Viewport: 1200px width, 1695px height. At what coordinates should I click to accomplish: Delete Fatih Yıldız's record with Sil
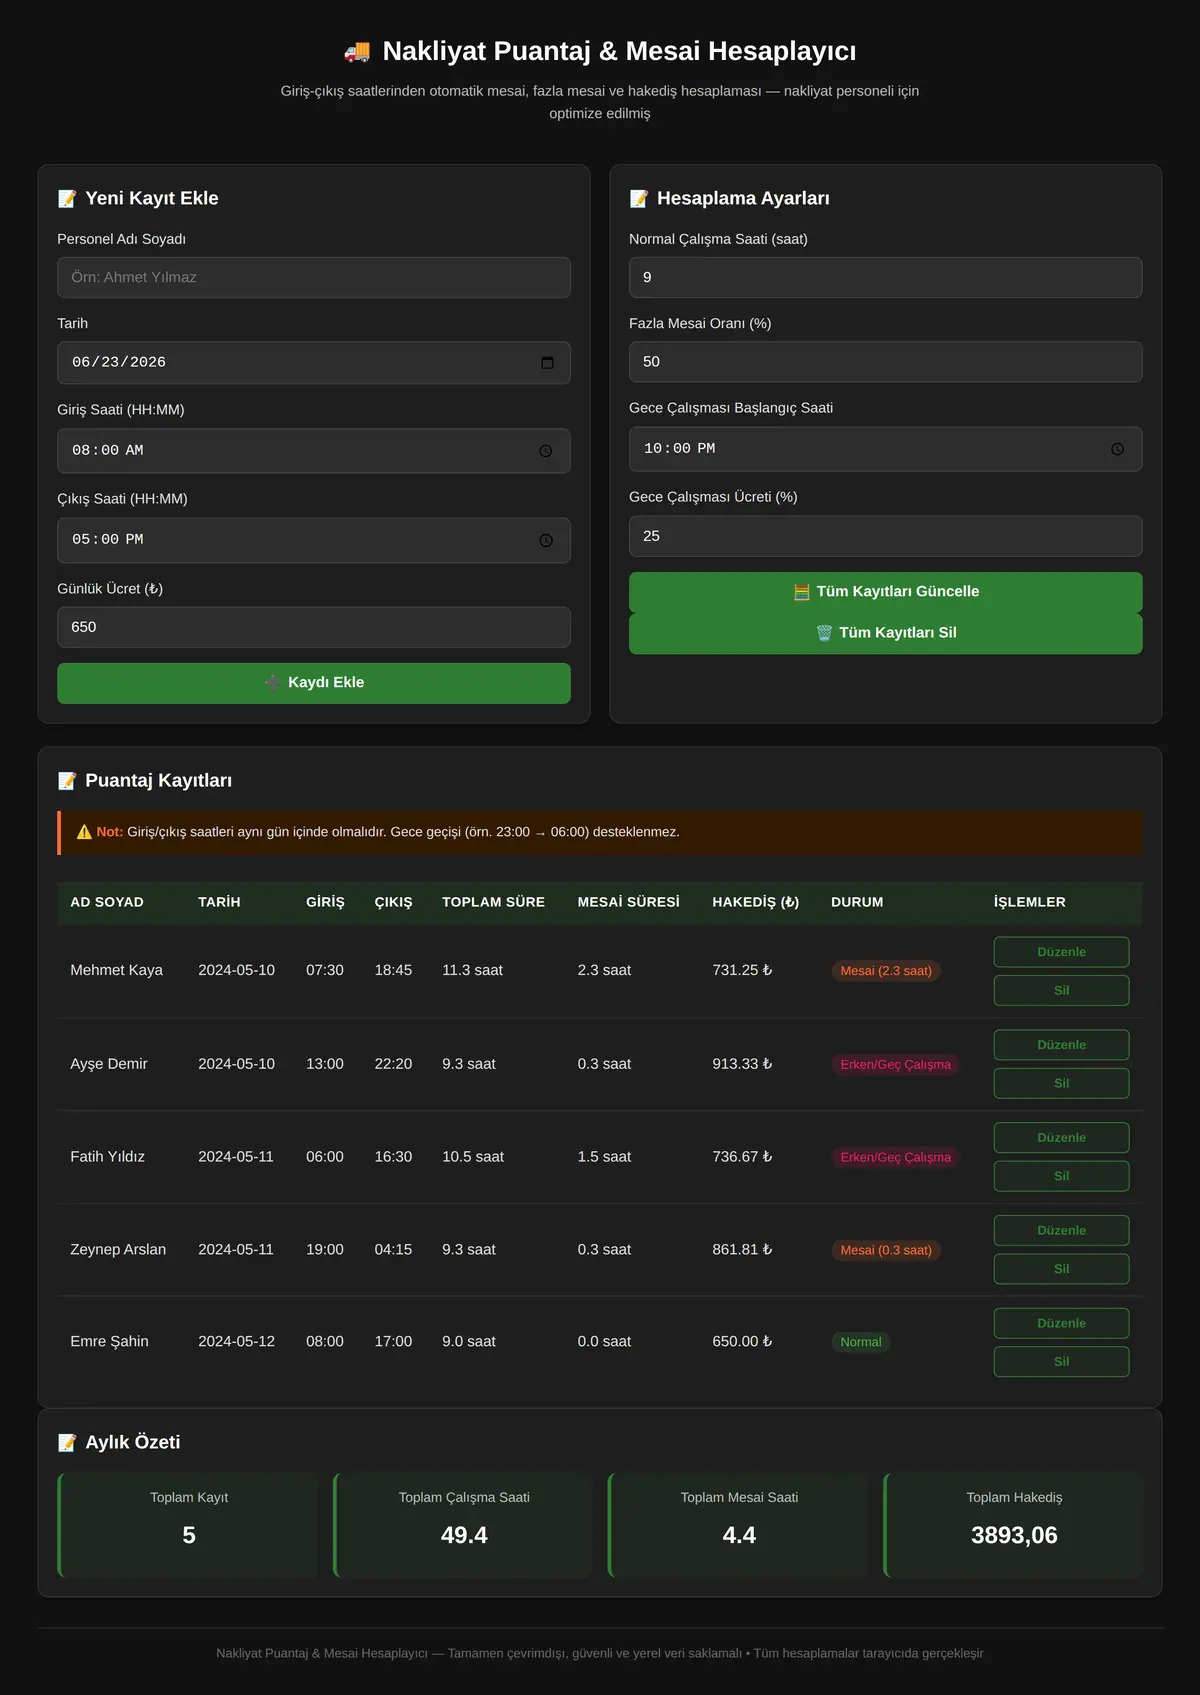click(x=1062, y=1176)
